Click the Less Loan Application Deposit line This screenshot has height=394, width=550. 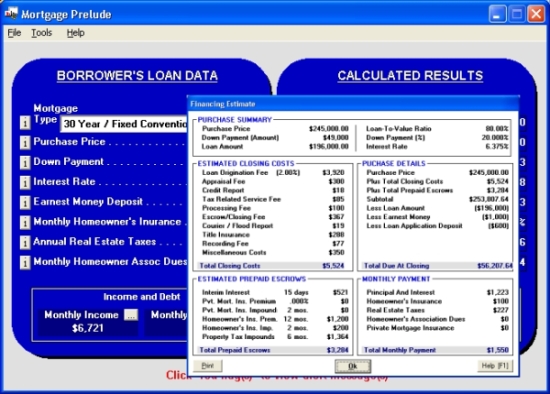437,226
